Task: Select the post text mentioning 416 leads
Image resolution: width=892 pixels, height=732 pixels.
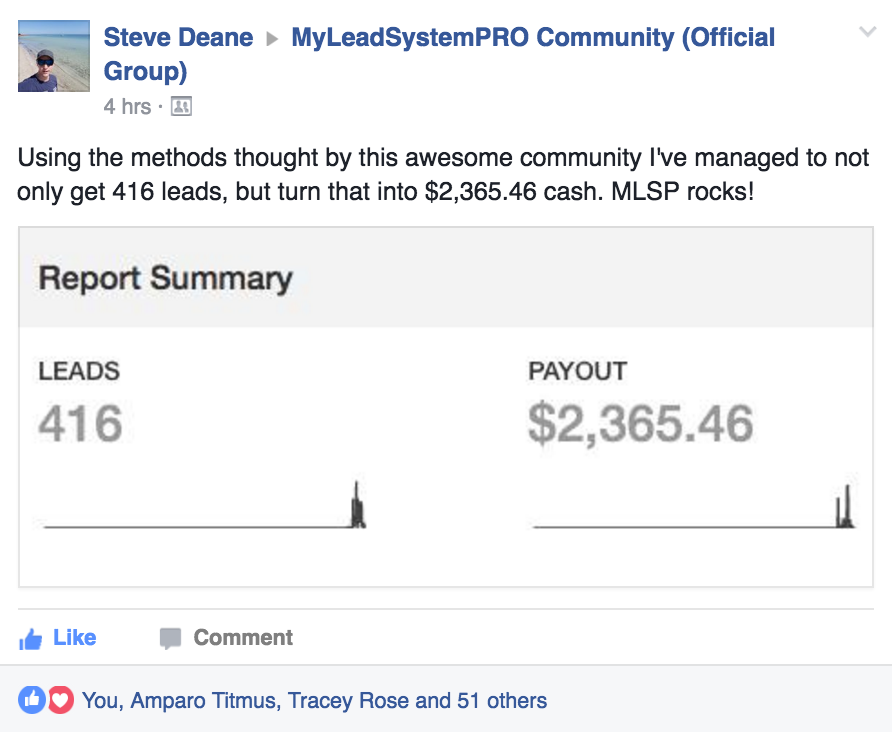Action: [443, 175]
